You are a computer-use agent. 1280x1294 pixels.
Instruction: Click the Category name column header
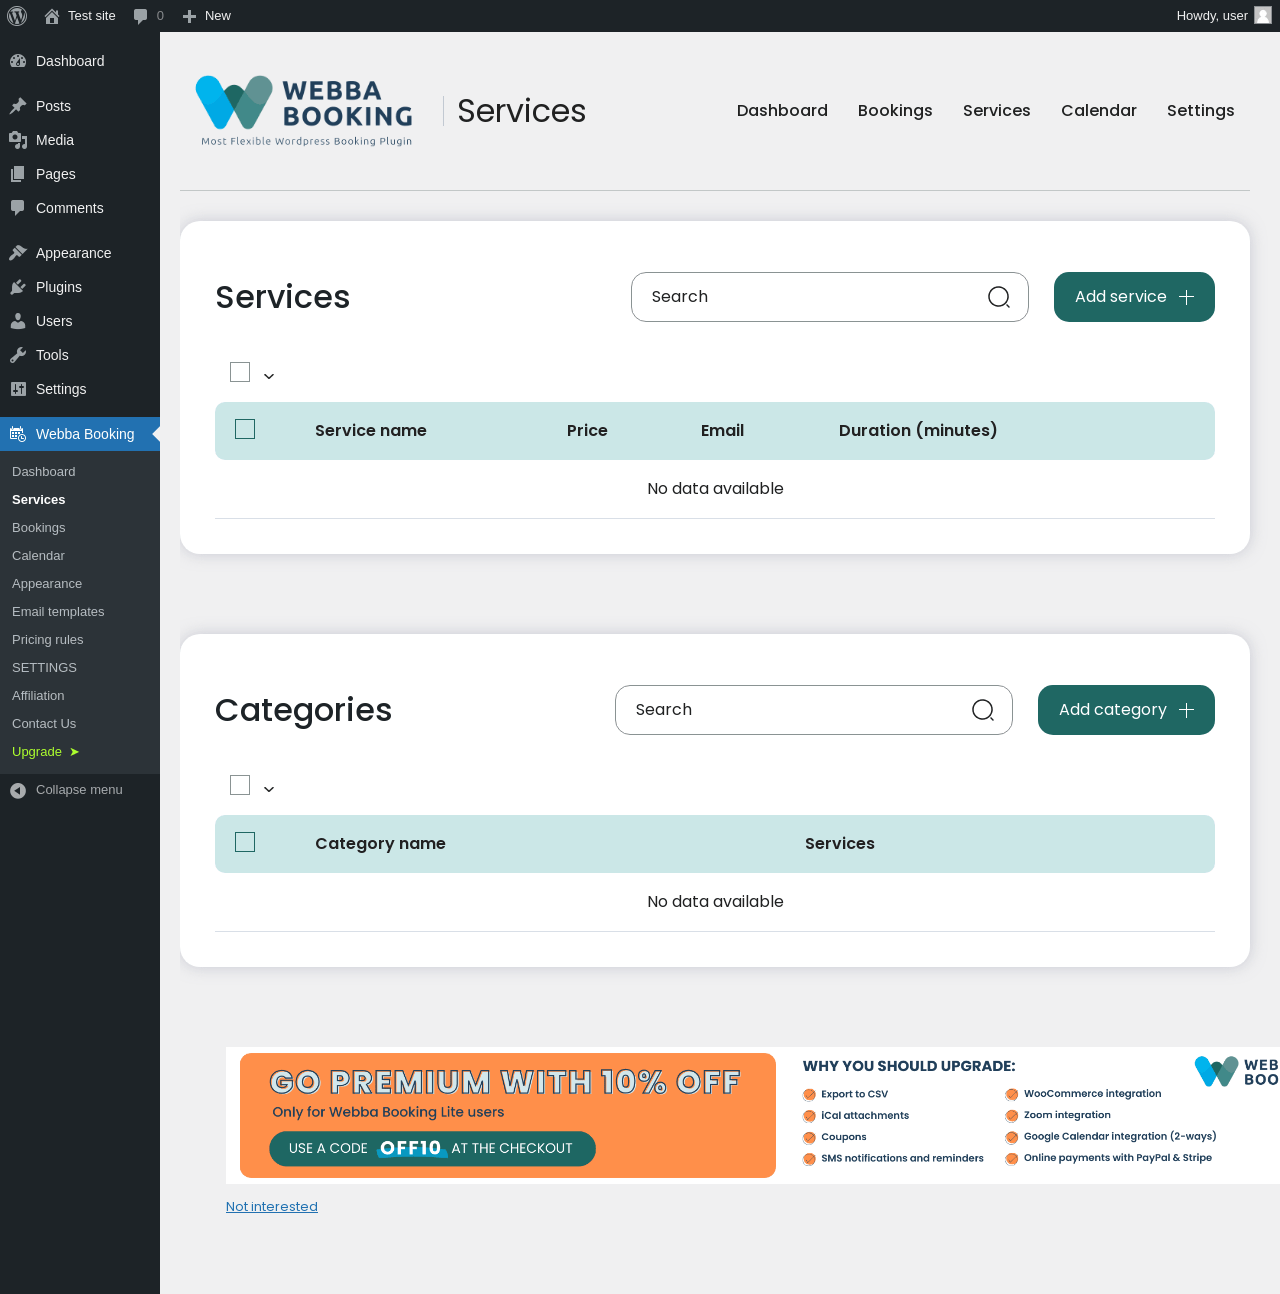point(380,844)
